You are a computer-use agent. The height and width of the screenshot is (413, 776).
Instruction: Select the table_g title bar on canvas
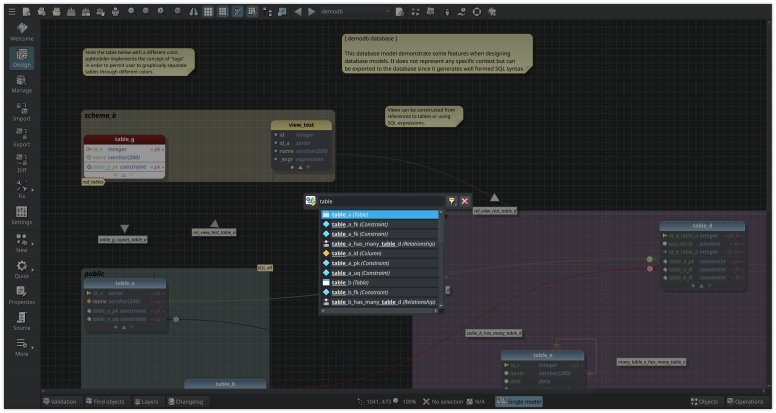[125, 139]
